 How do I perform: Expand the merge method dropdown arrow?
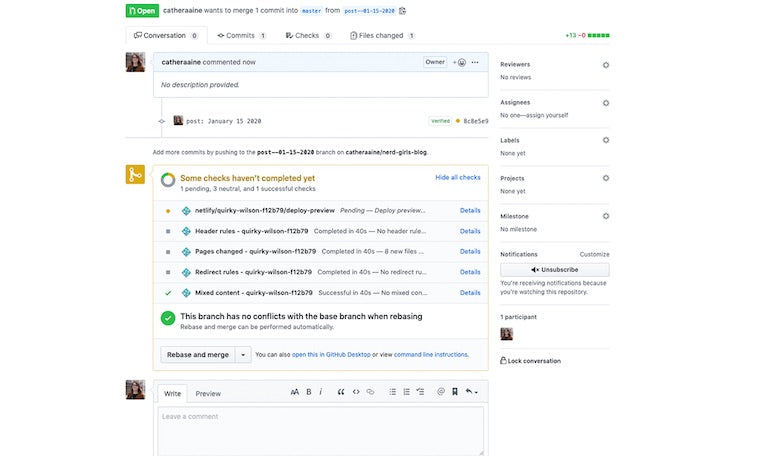(x=243, y=354)
